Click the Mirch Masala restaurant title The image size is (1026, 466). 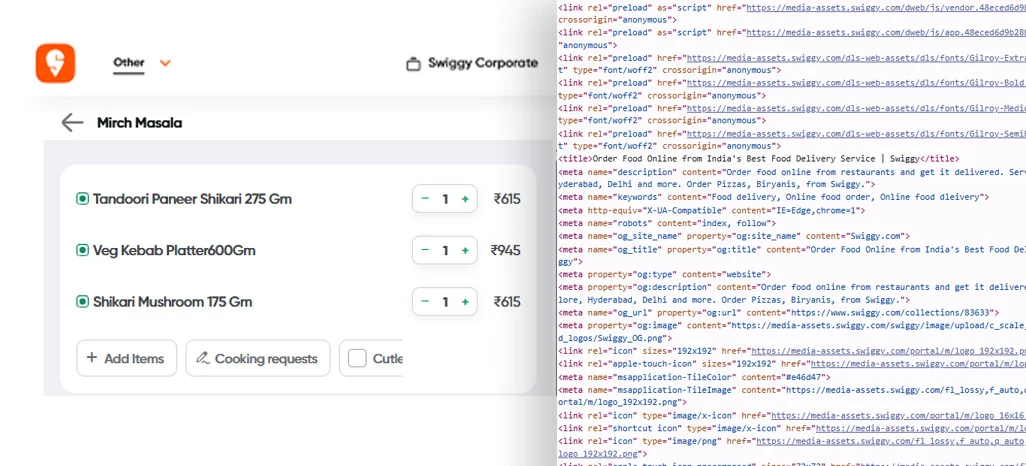click(139, 122)
